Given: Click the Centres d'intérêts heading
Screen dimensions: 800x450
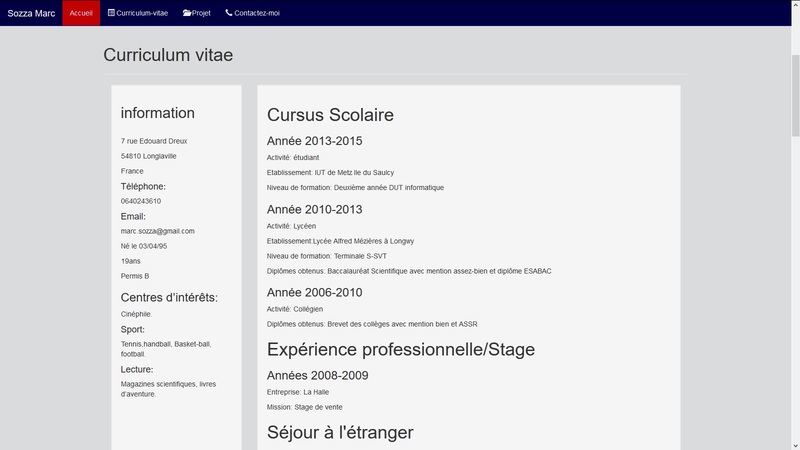Looking at the screenshot, I should [x=169, y=297].
